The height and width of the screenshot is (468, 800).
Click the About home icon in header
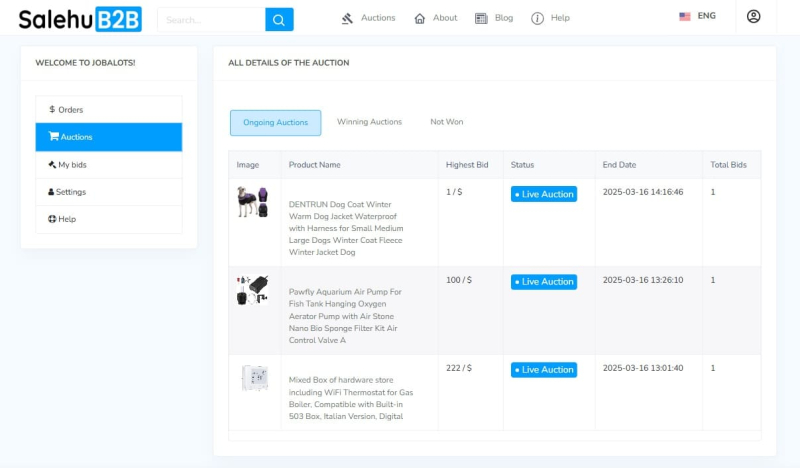point(420,18)
